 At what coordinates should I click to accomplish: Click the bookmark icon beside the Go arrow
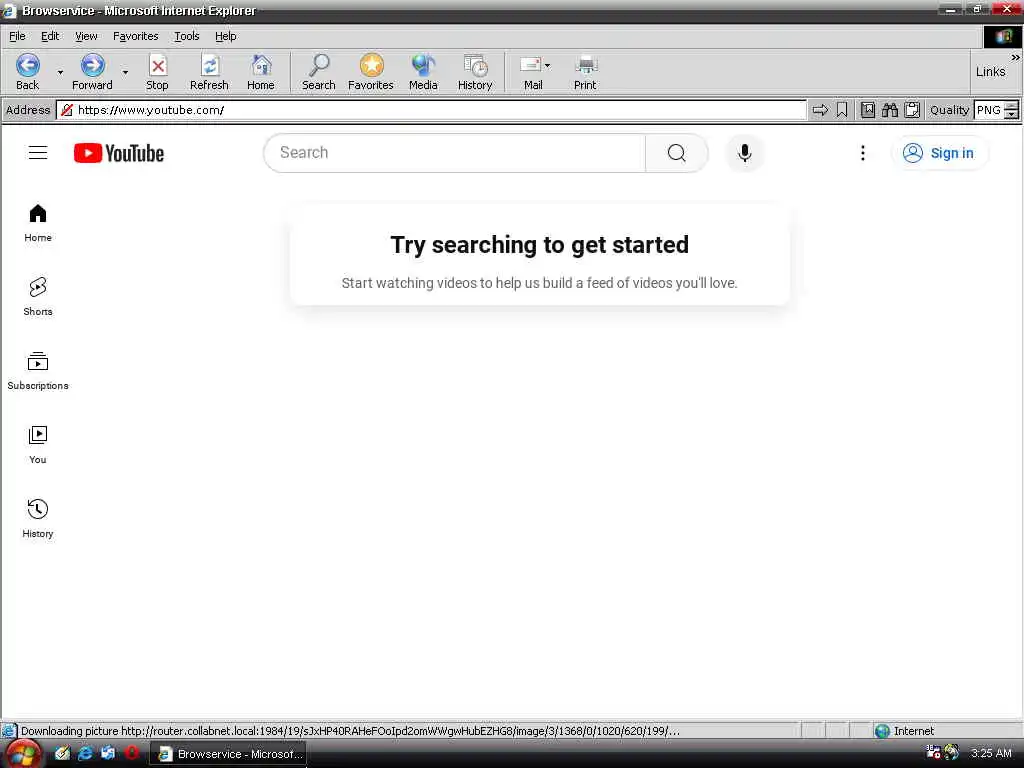pyautogui.click(x=842, y=110)
